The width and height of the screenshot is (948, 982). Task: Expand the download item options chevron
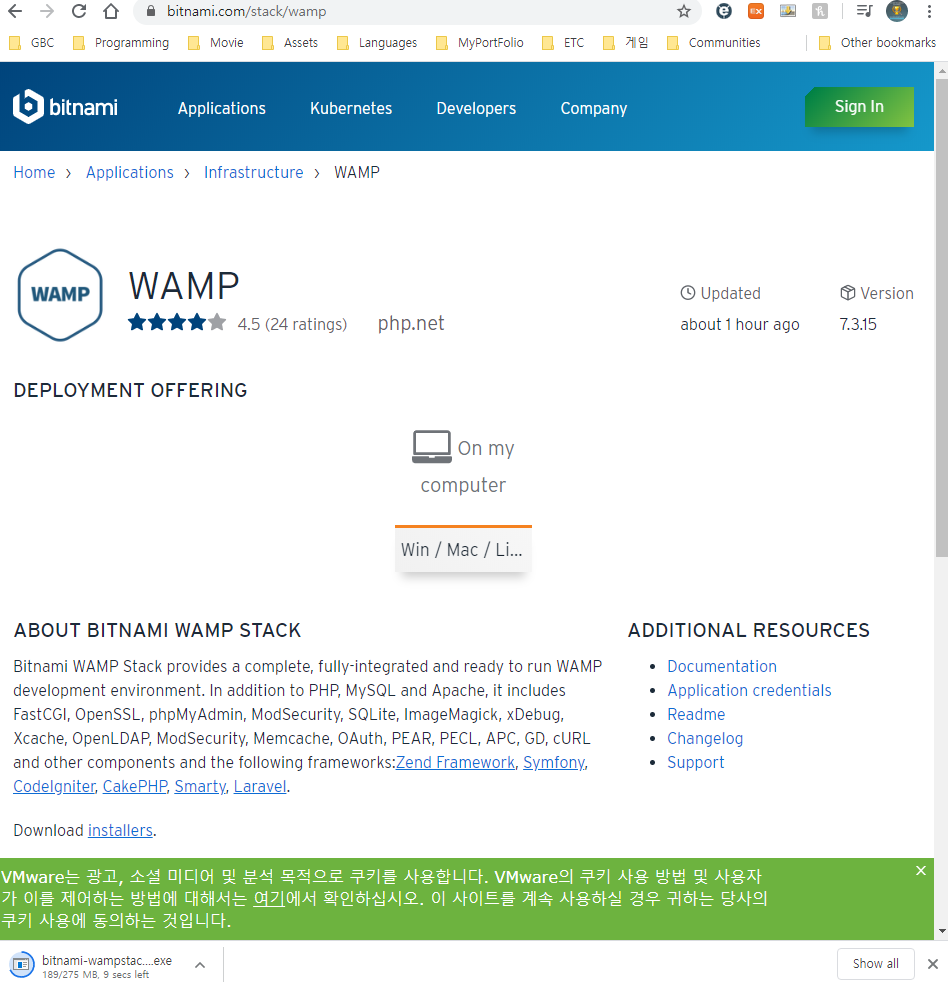[x=200, y=965]
